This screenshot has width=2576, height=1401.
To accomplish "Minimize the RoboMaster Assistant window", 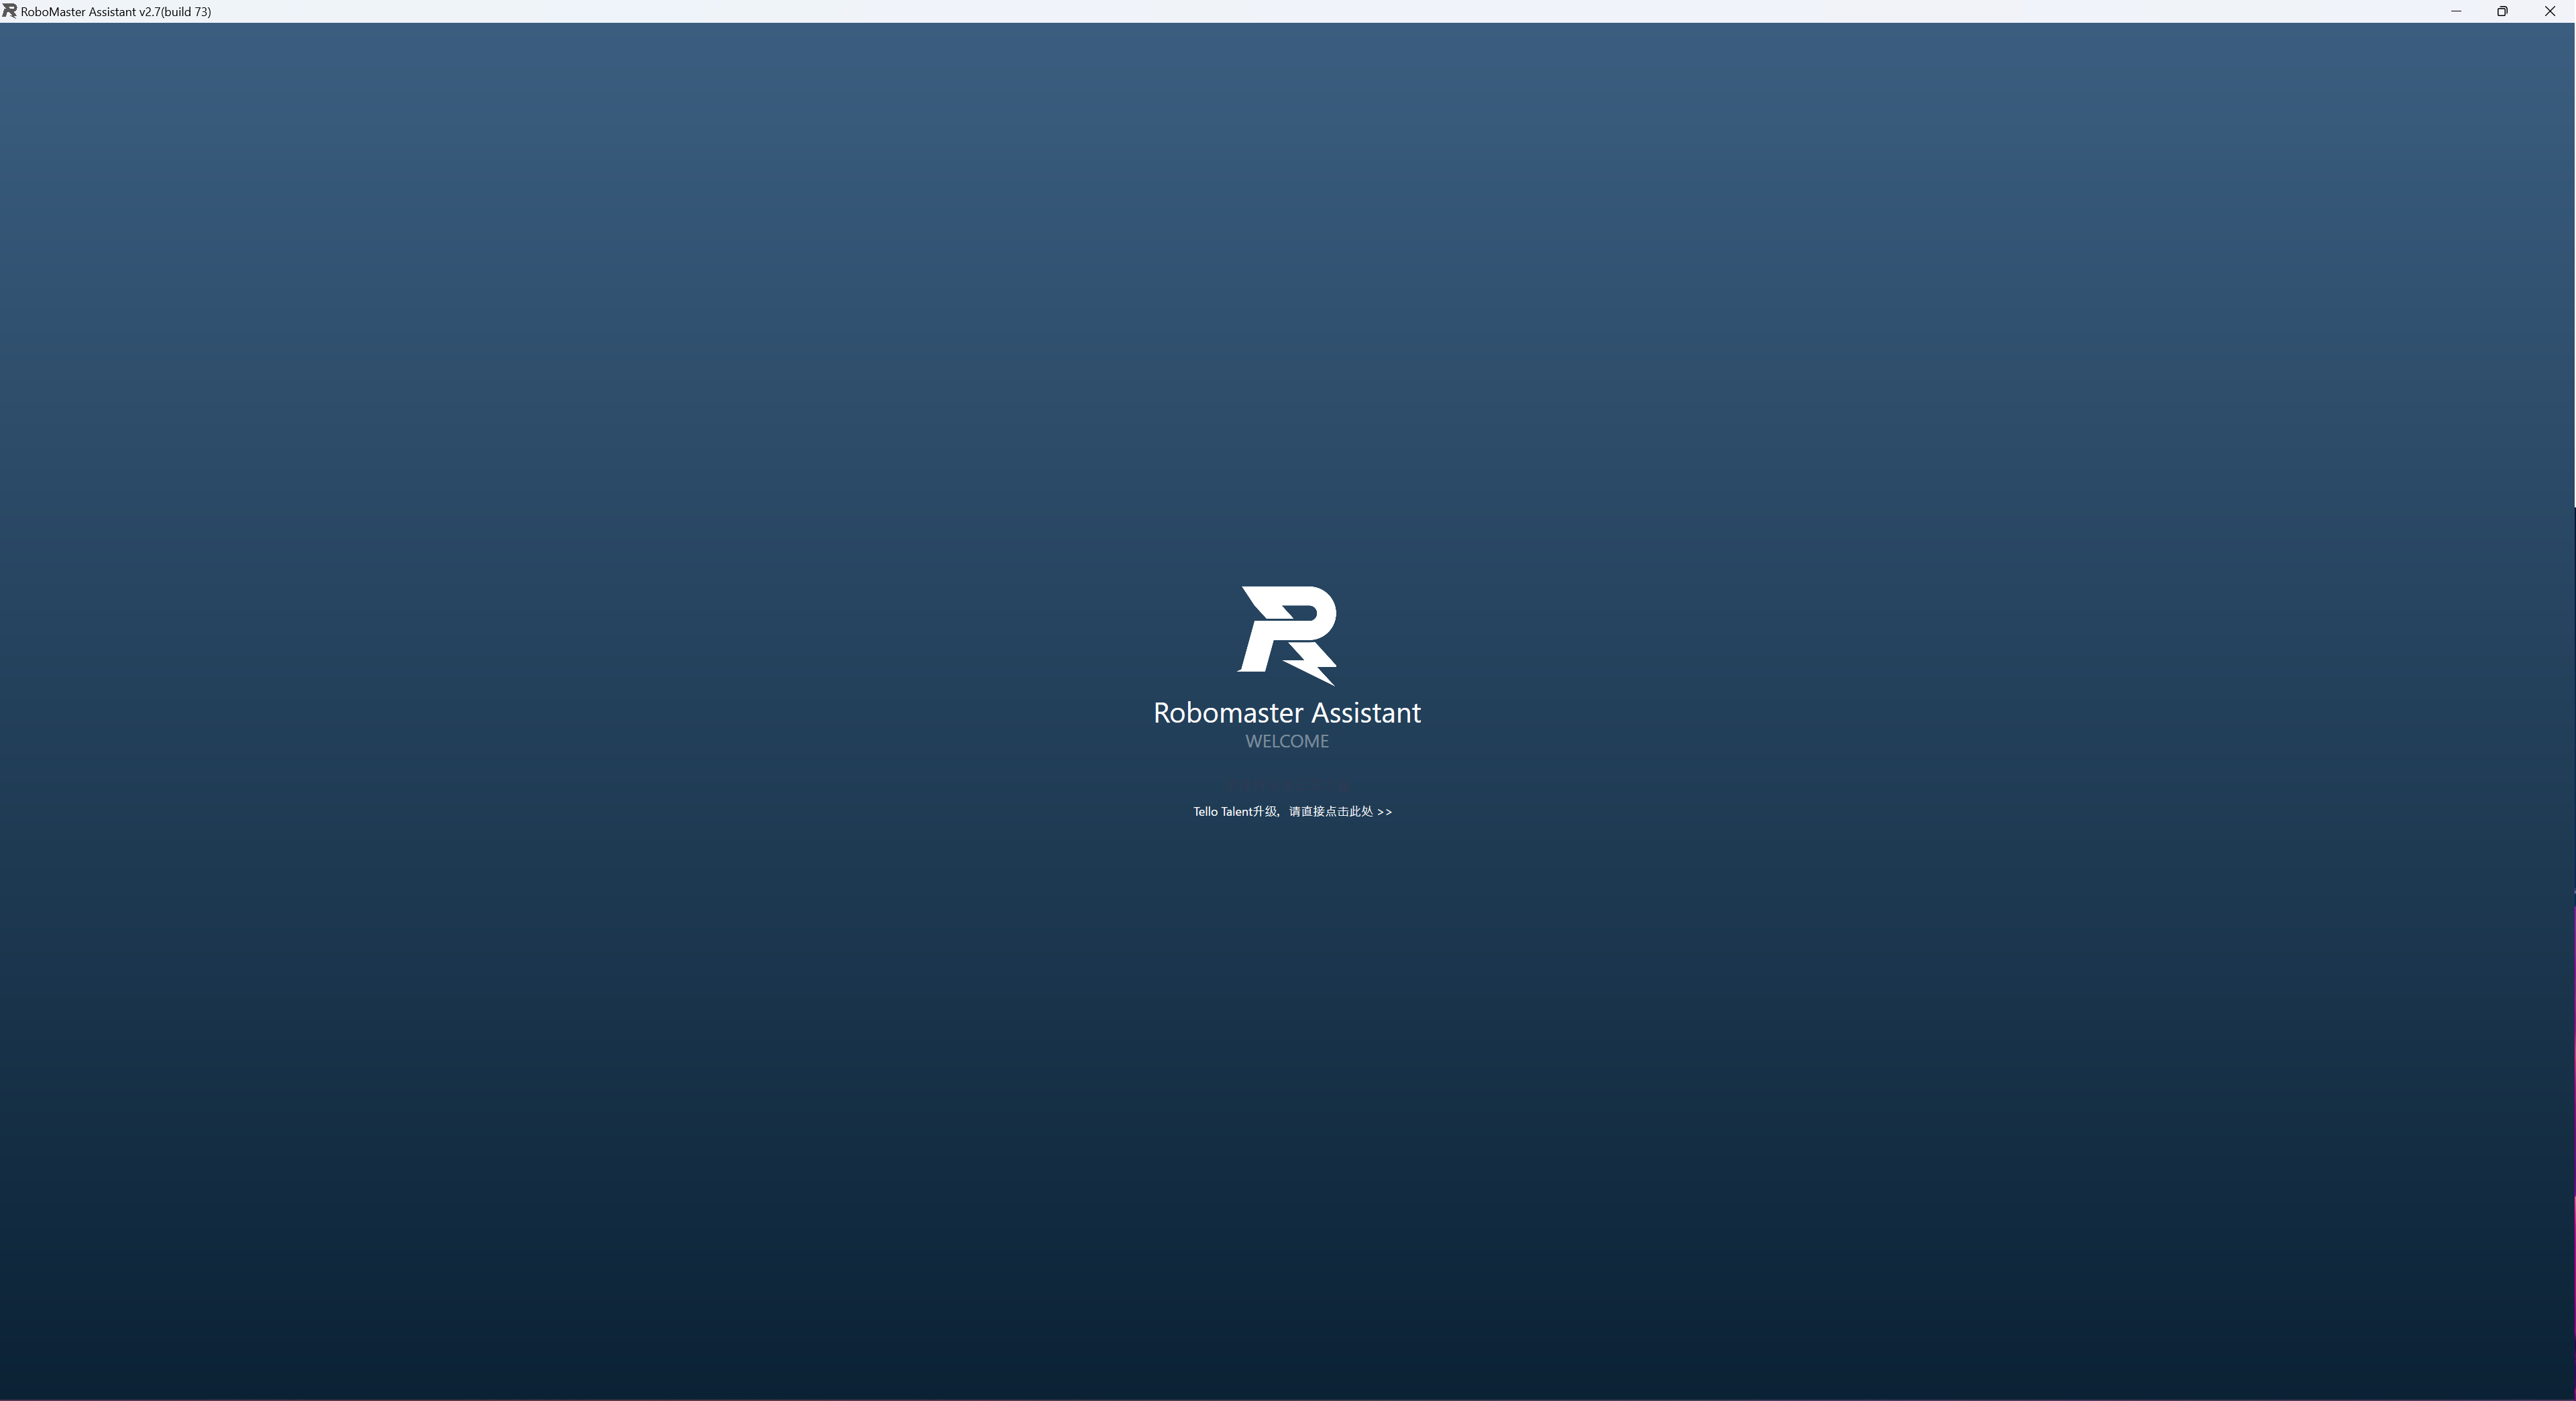I will 2455,11.
